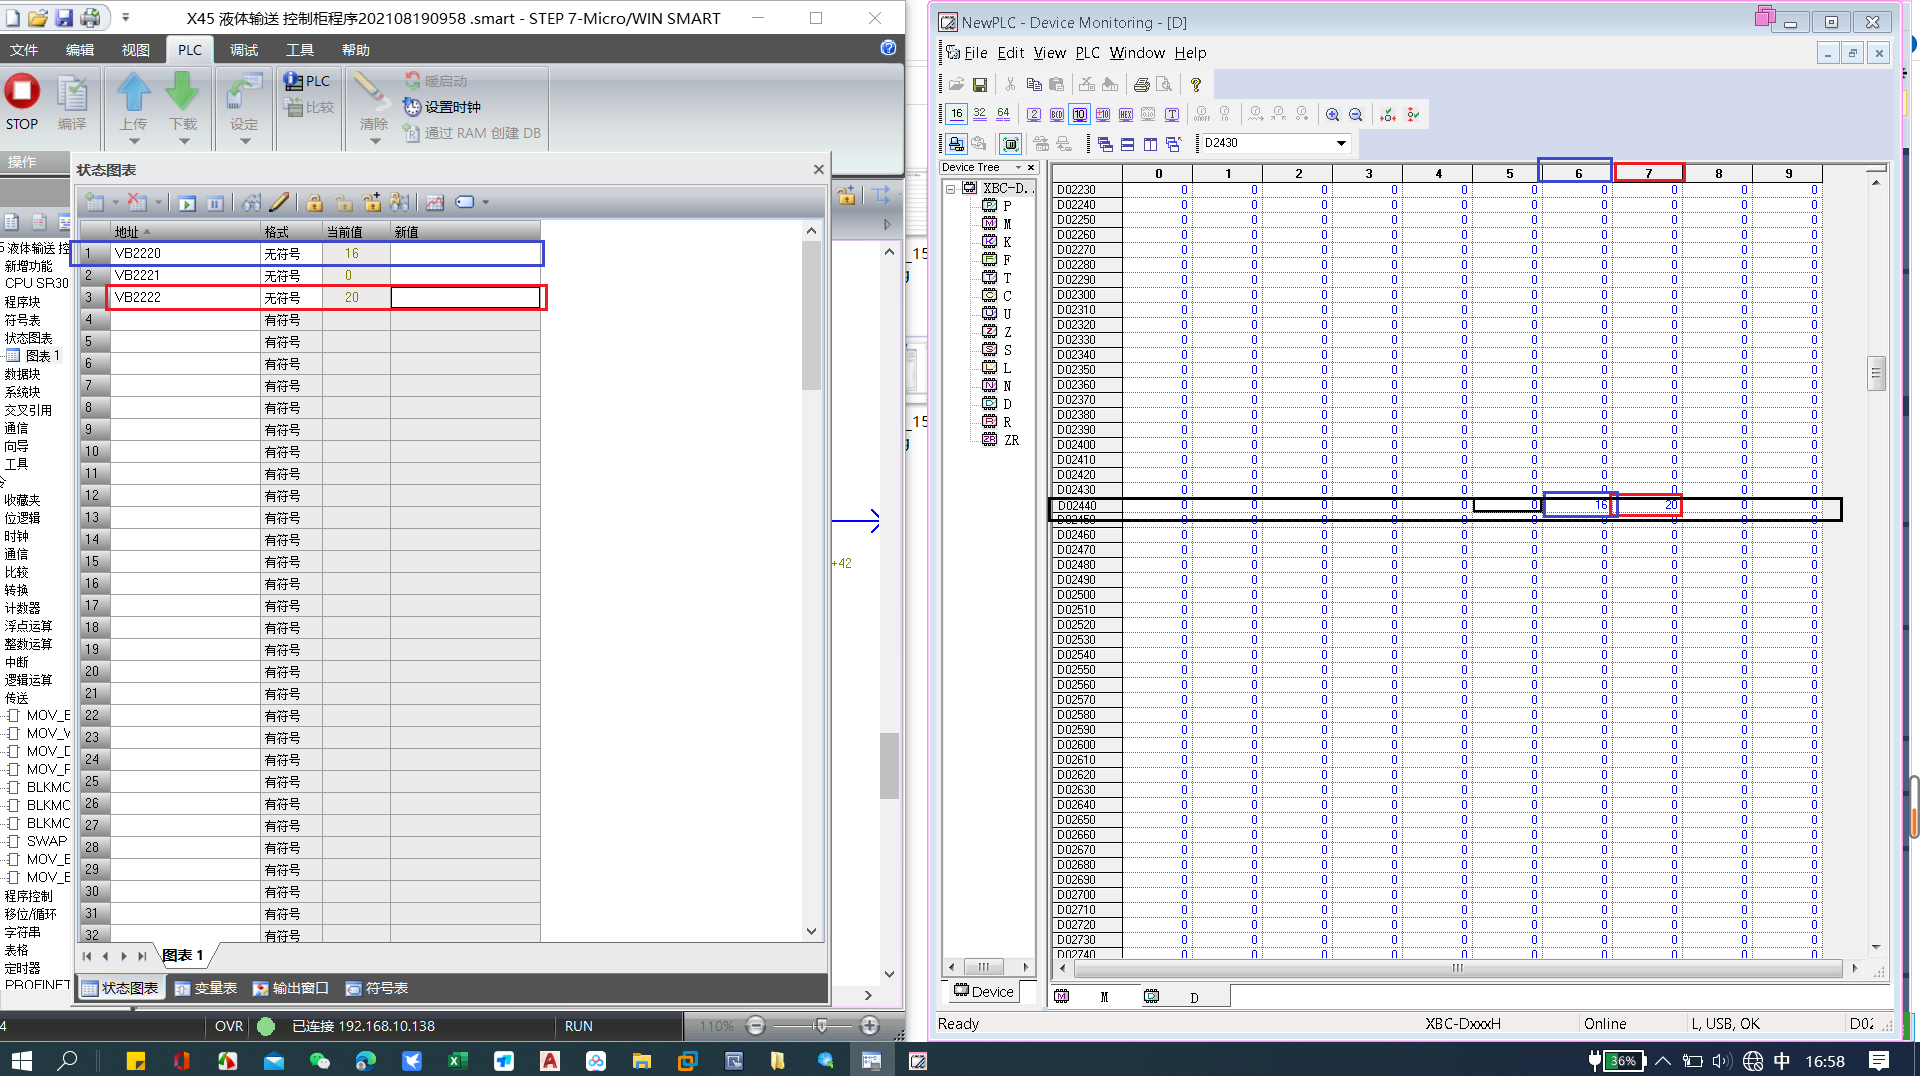Click the zoom in magnifier in Device Monitoring
The image size is (1920, 1076).
(x=1332, y=115)
